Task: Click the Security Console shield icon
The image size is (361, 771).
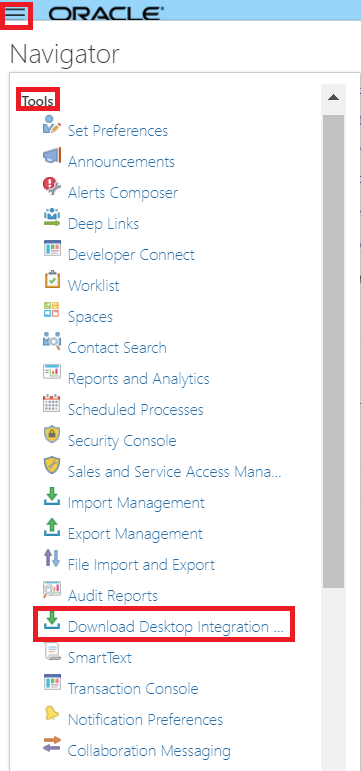Action: [52, 435]
